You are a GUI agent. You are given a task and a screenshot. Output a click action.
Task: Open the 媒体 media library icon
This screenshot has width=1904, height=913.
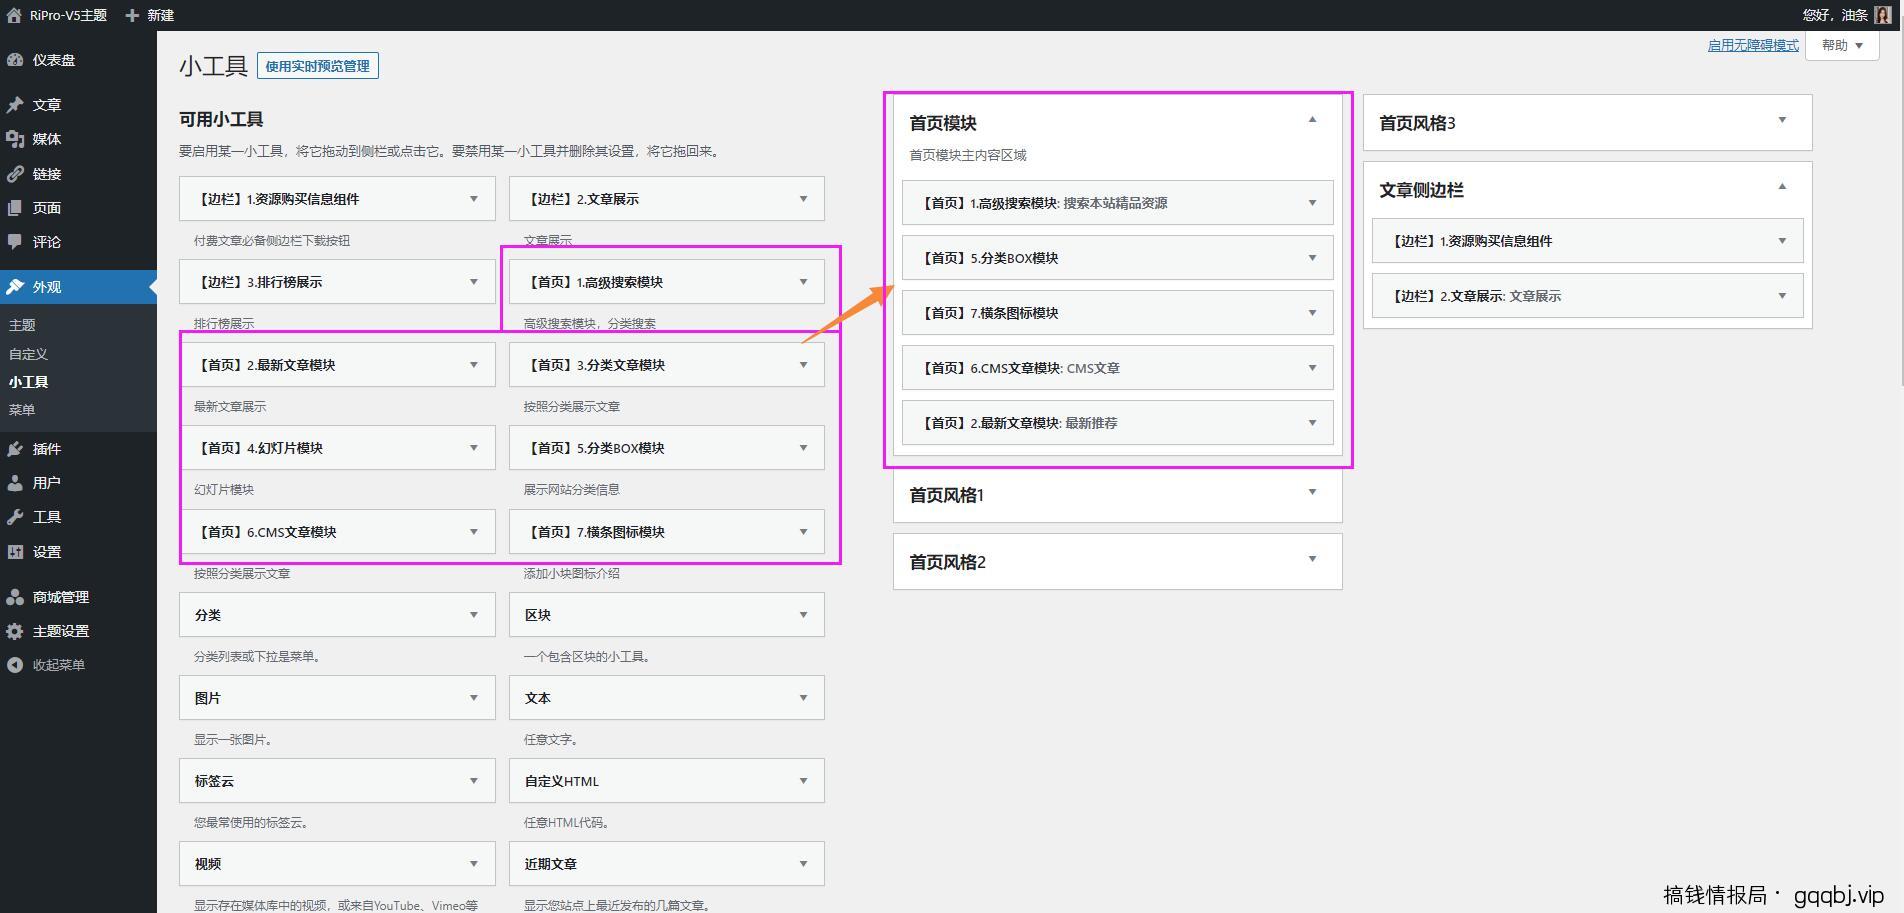pos(14,139)
